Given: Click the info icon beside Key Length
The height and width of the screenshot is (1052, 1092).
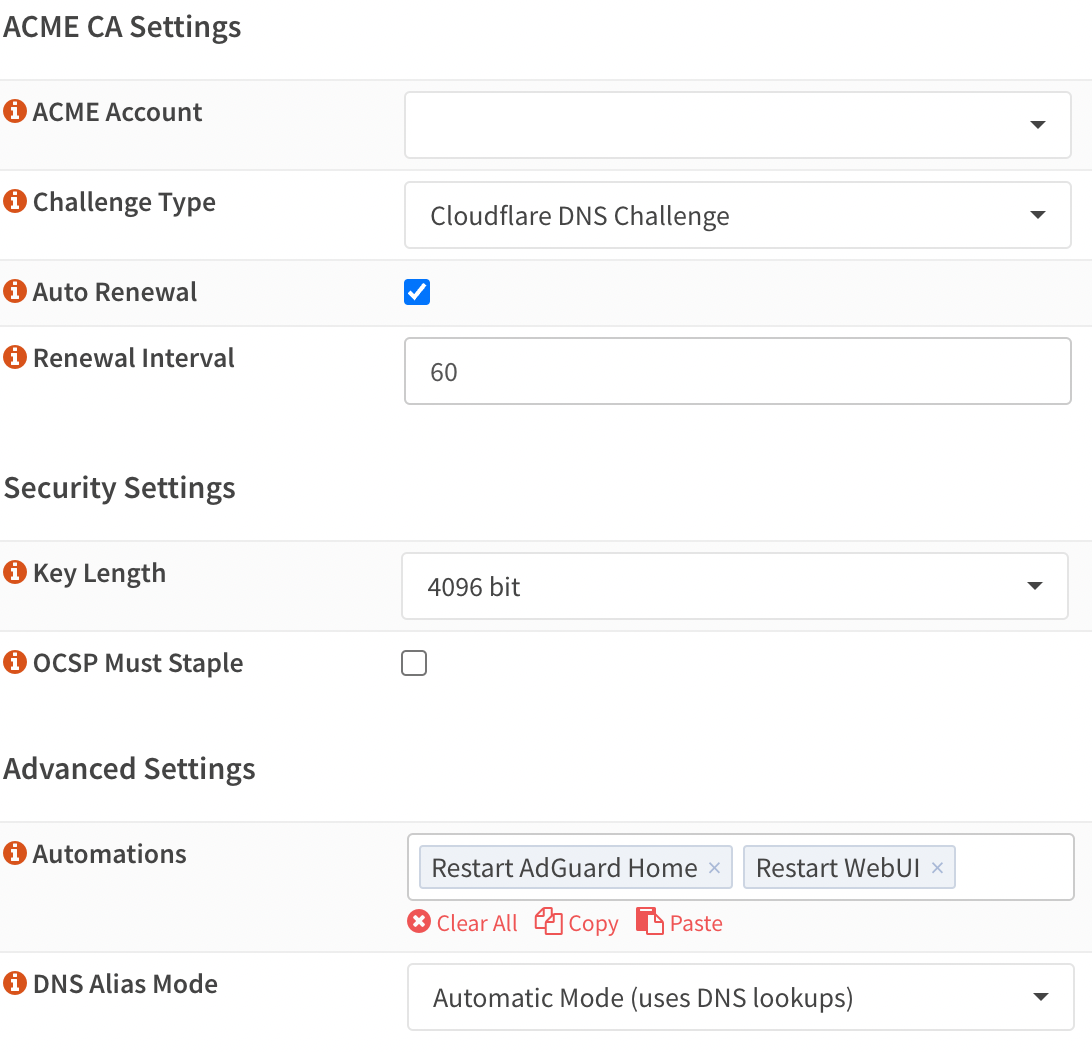Looking at the screenshot, I should 14,572.
